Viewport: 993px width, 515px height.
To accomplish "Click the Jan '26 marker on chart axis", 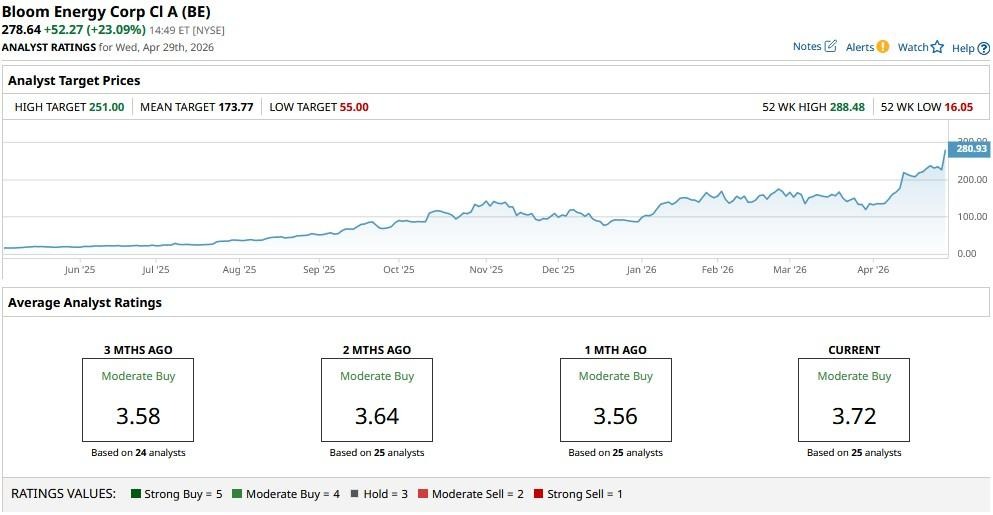I will coord(641,270).
